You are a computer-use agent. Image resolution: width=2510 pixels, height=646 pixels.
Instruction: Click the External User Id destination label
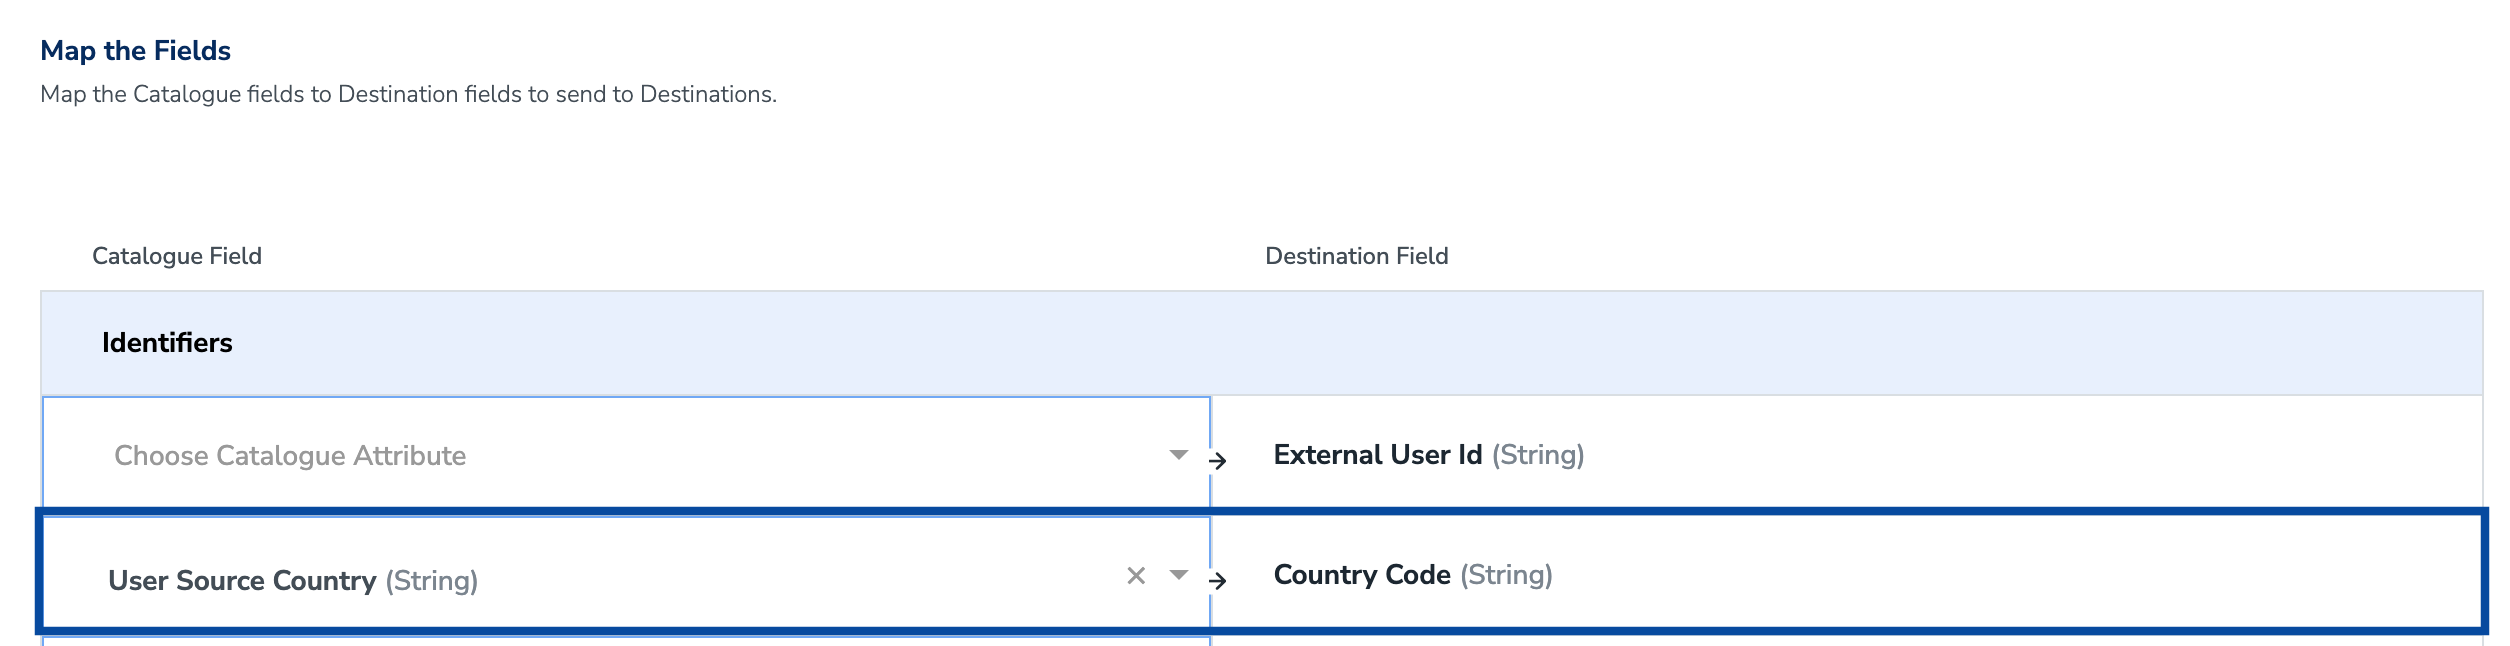(x=1377, y=455)
